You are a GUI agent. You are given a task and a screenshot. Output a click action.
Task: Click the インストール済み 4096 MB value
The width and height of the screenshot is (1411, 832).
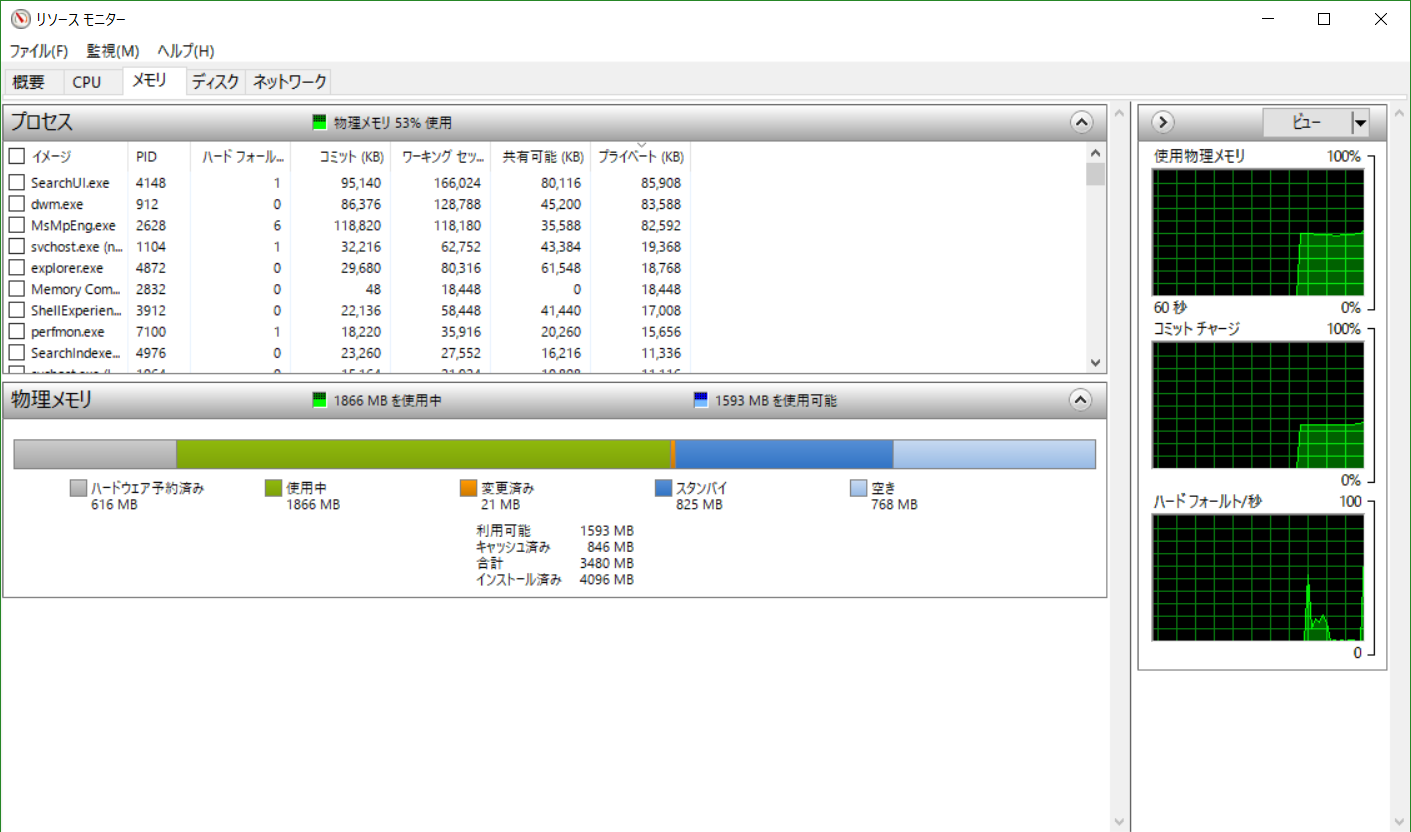(x=606, y=579)
